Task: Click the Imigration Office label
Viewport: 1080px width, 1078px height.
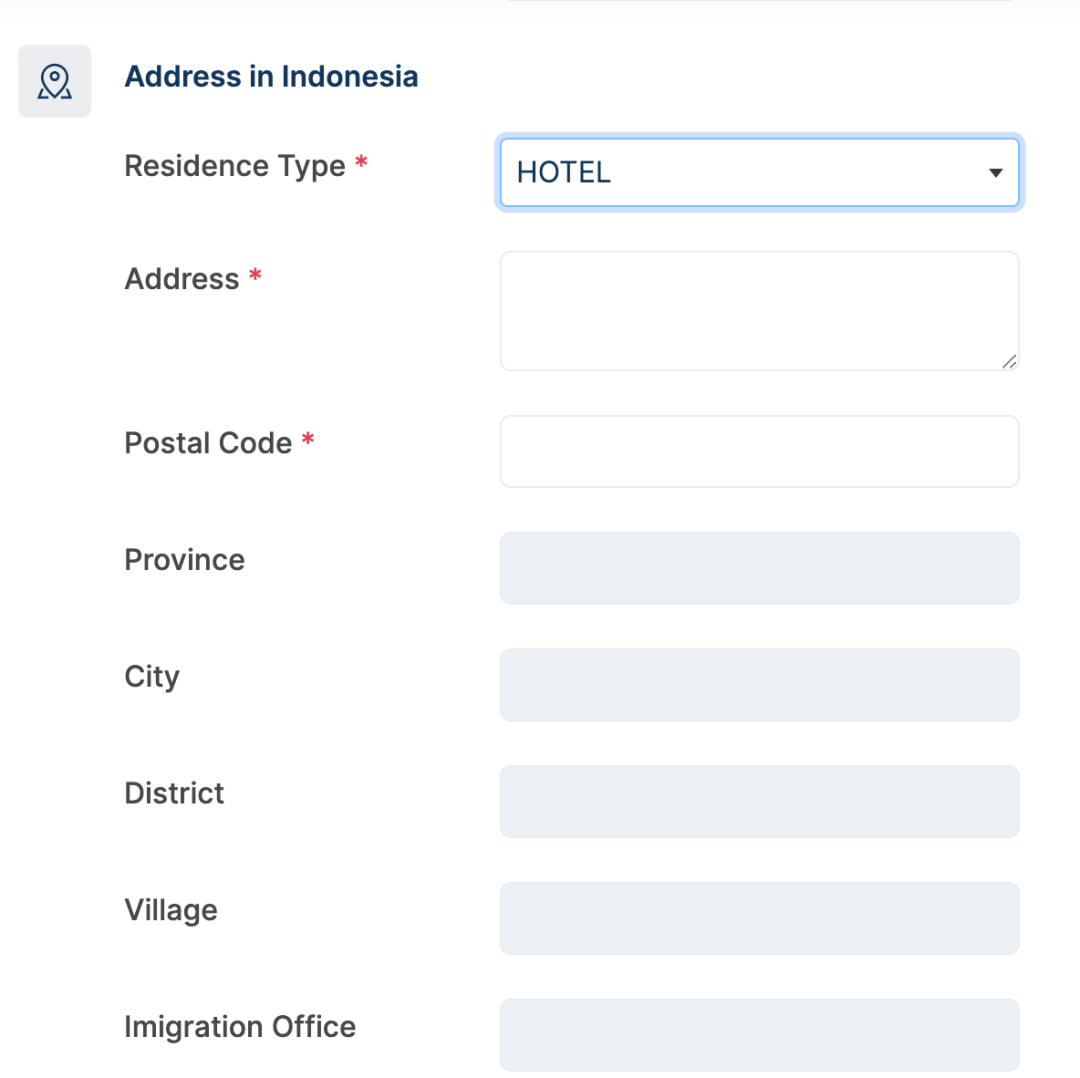Action: point(240,1027)
